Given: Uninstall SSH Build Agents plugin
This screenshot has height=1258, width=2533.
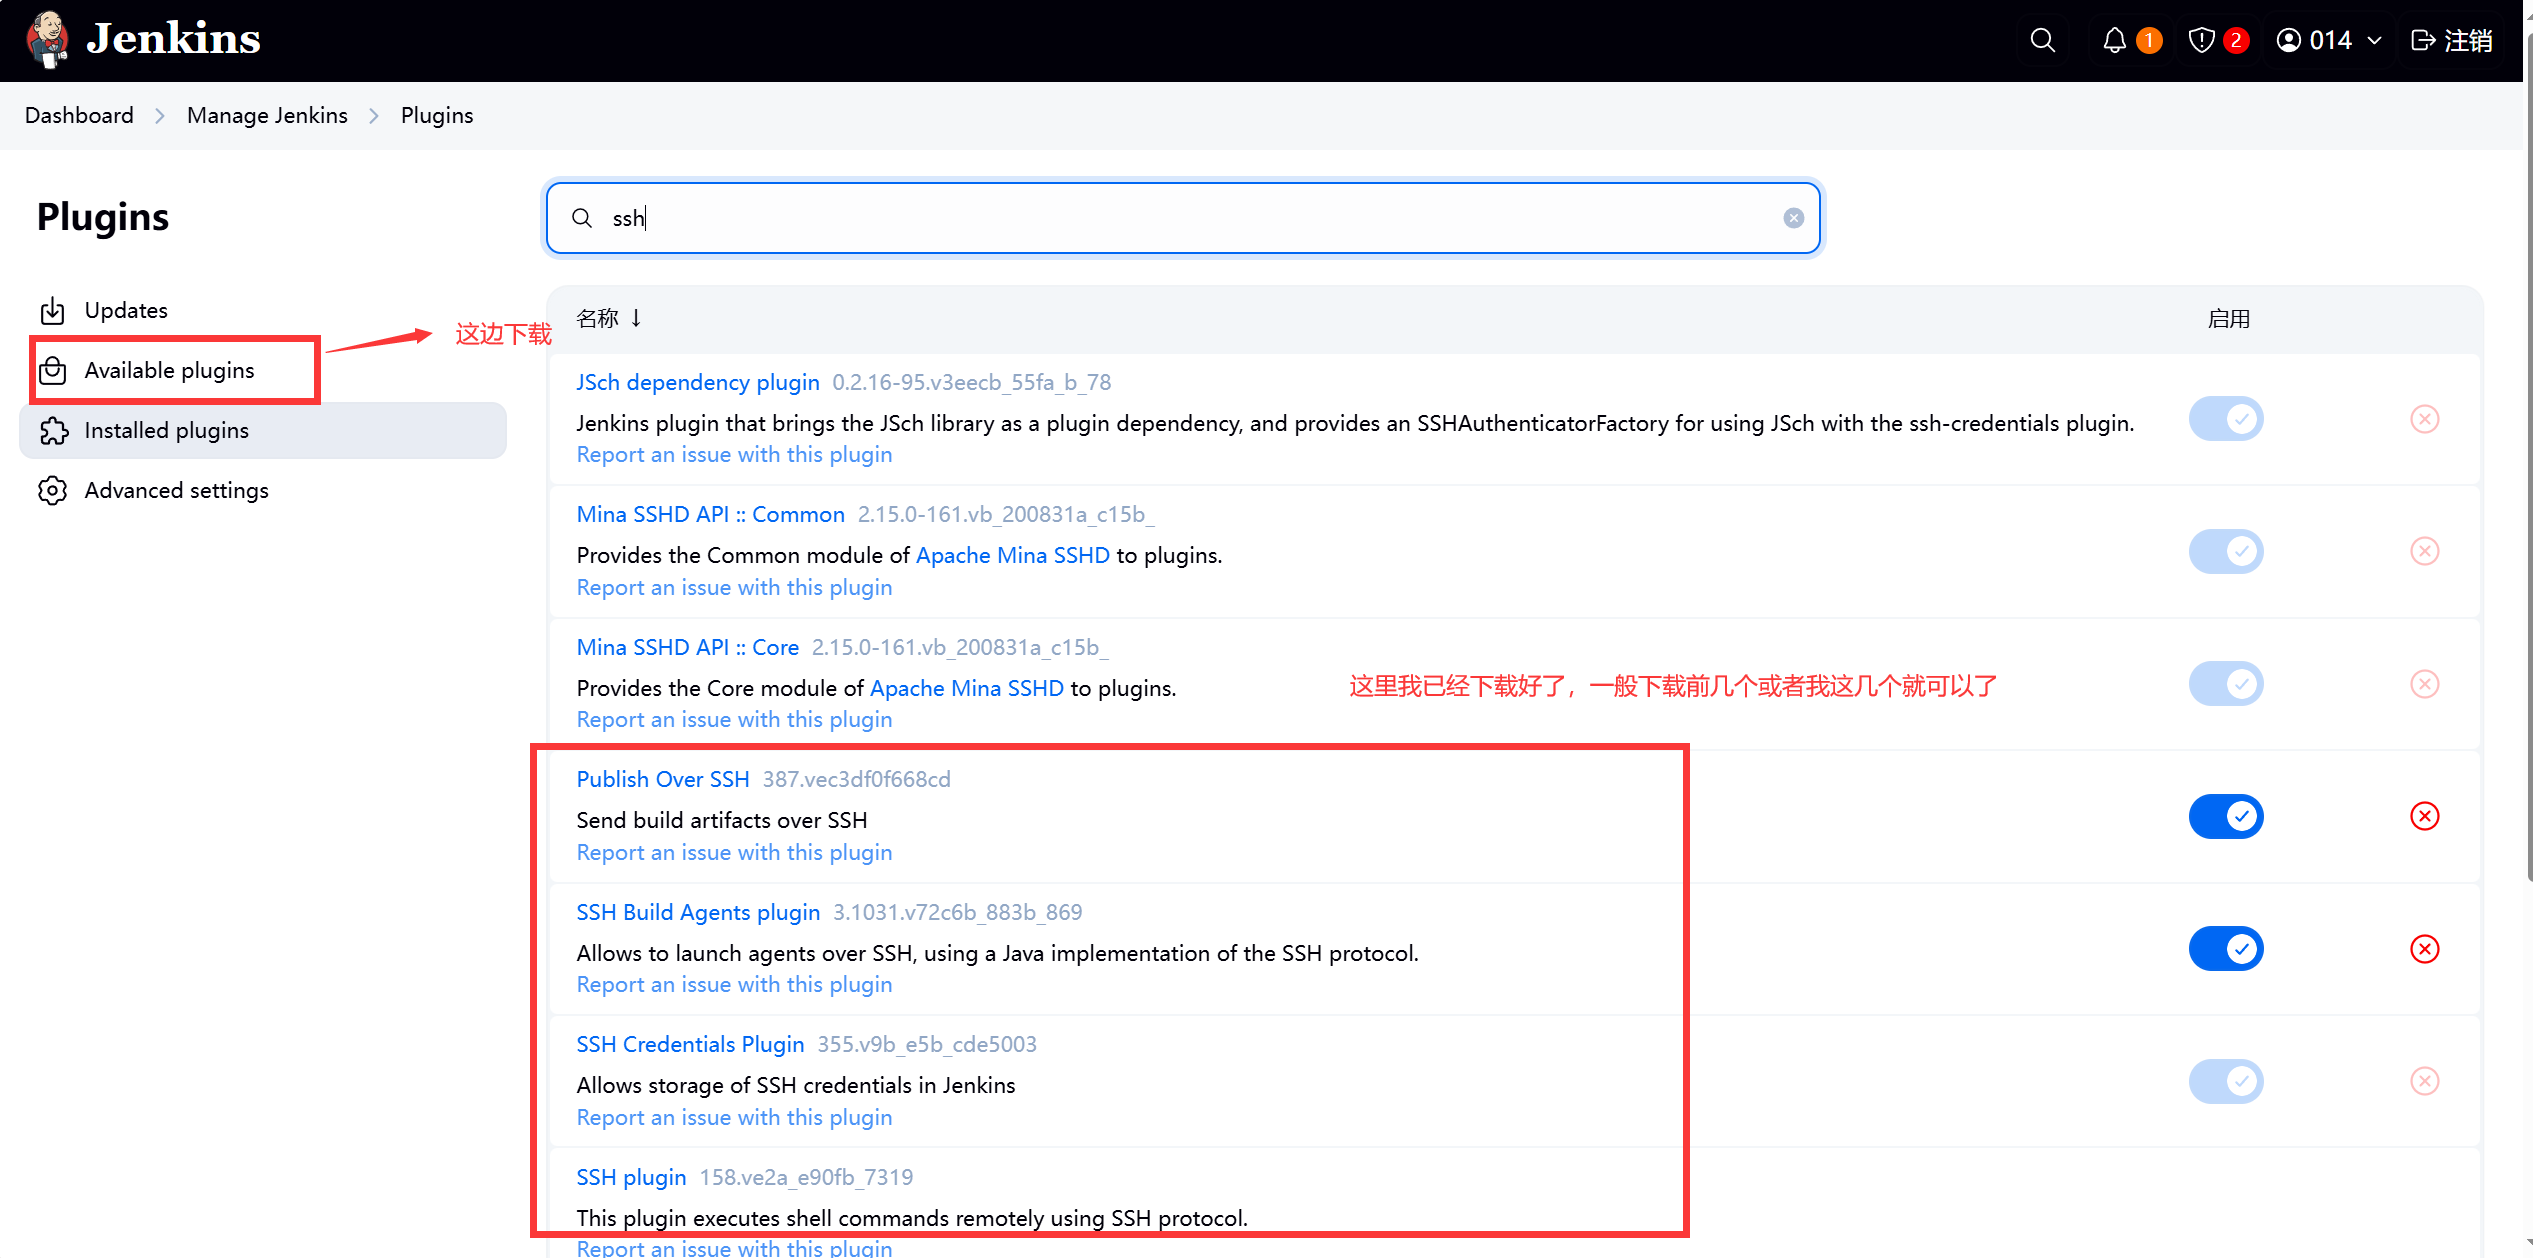Looking at the screenshot, I should pos(2425,949).
